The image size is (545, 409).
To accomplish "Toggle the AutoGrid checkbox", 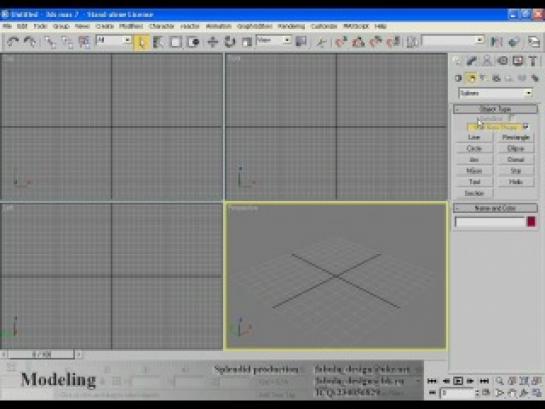I will point(511,118).
